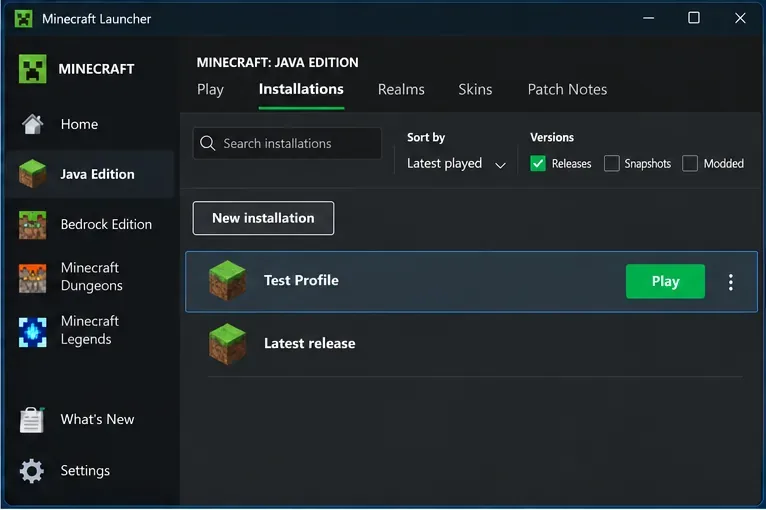Select the Installations tab
This screenshot has height=510, width=766.
(301, 89)
